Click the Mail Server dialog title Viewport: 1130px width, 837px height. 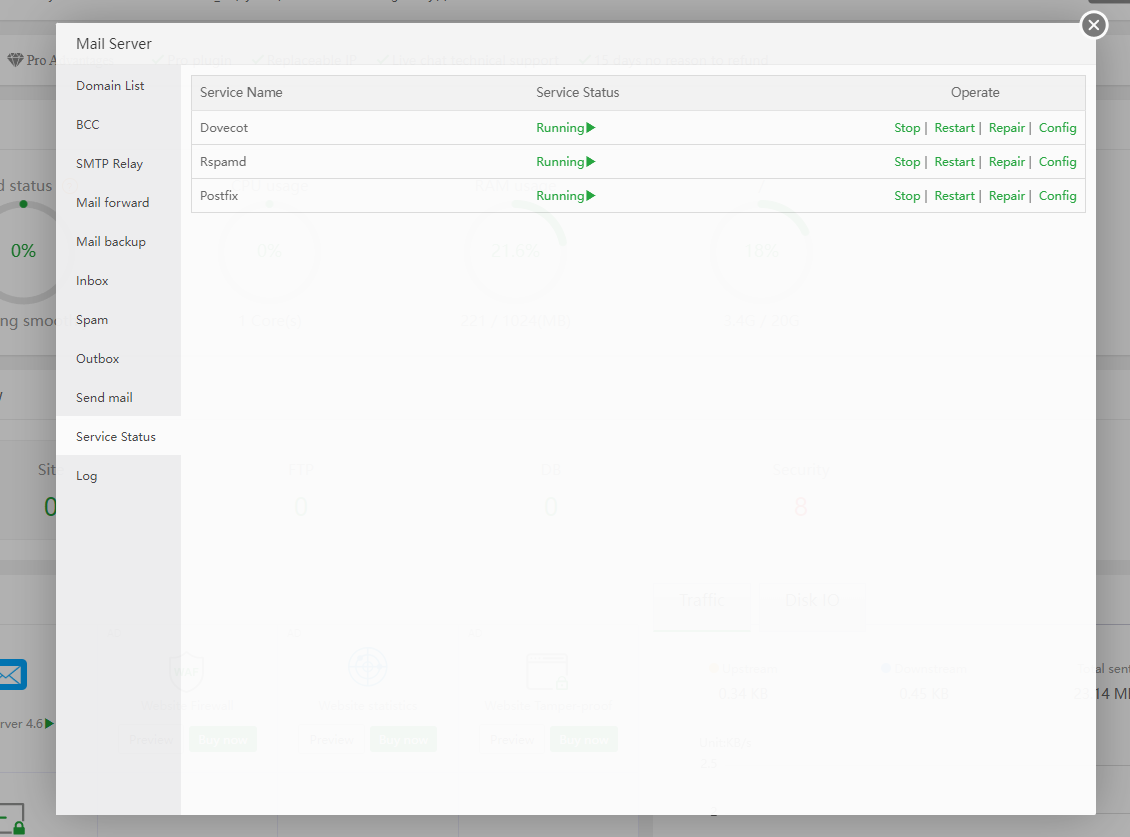114,44
